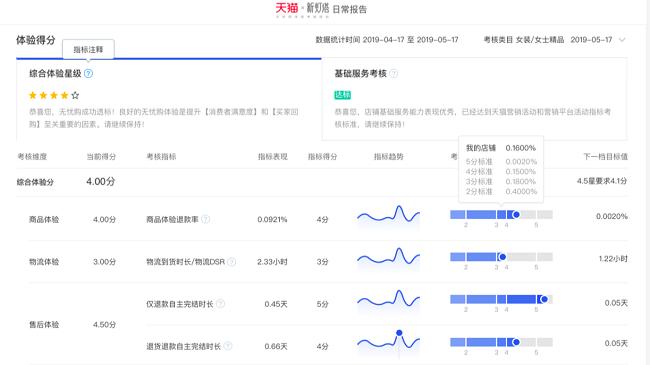Click the 综合体验分 row label
Screen dimensions: 650x365
35,182
